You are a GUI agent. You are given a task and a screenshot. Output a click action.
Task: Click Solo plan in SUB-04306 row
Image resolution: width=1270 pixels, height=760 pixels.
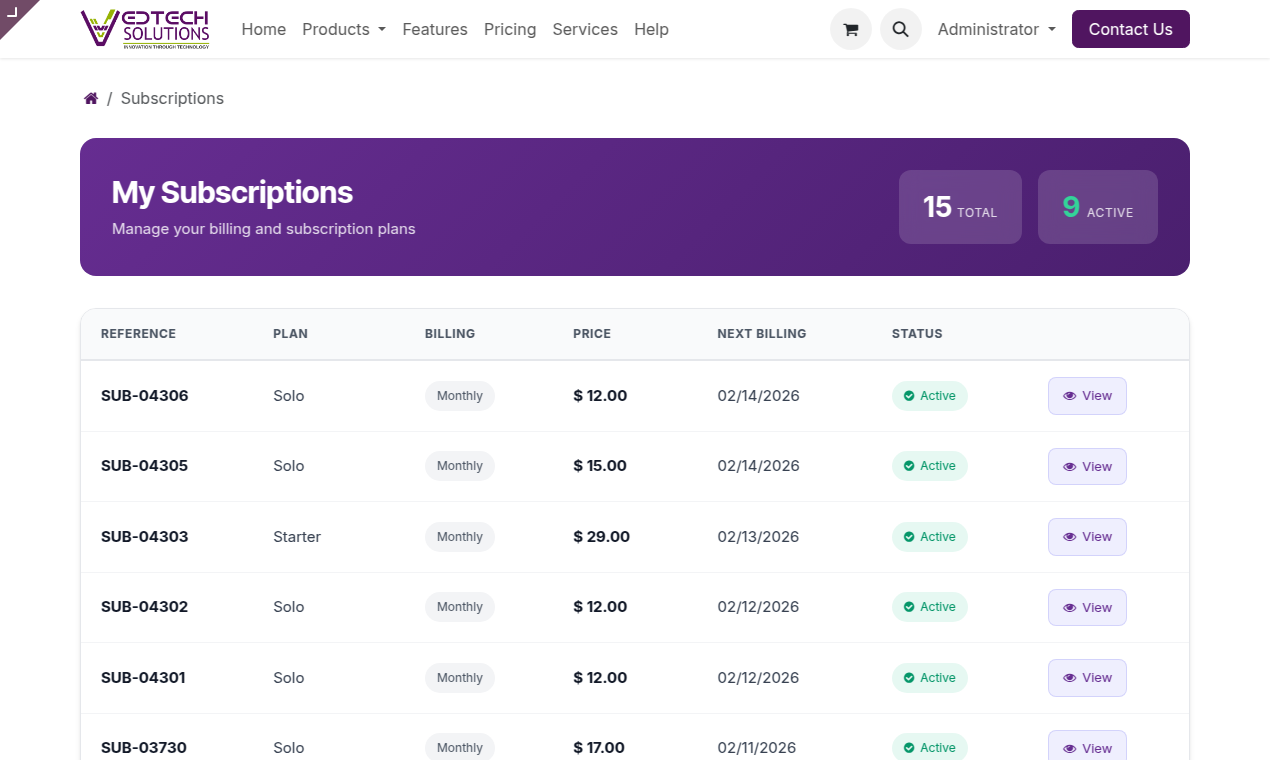[289, 396]
